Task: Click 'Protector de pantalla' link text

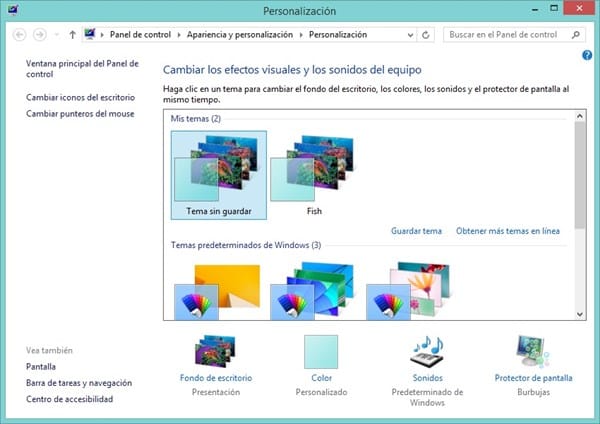Action: click(x=533, y=378)
